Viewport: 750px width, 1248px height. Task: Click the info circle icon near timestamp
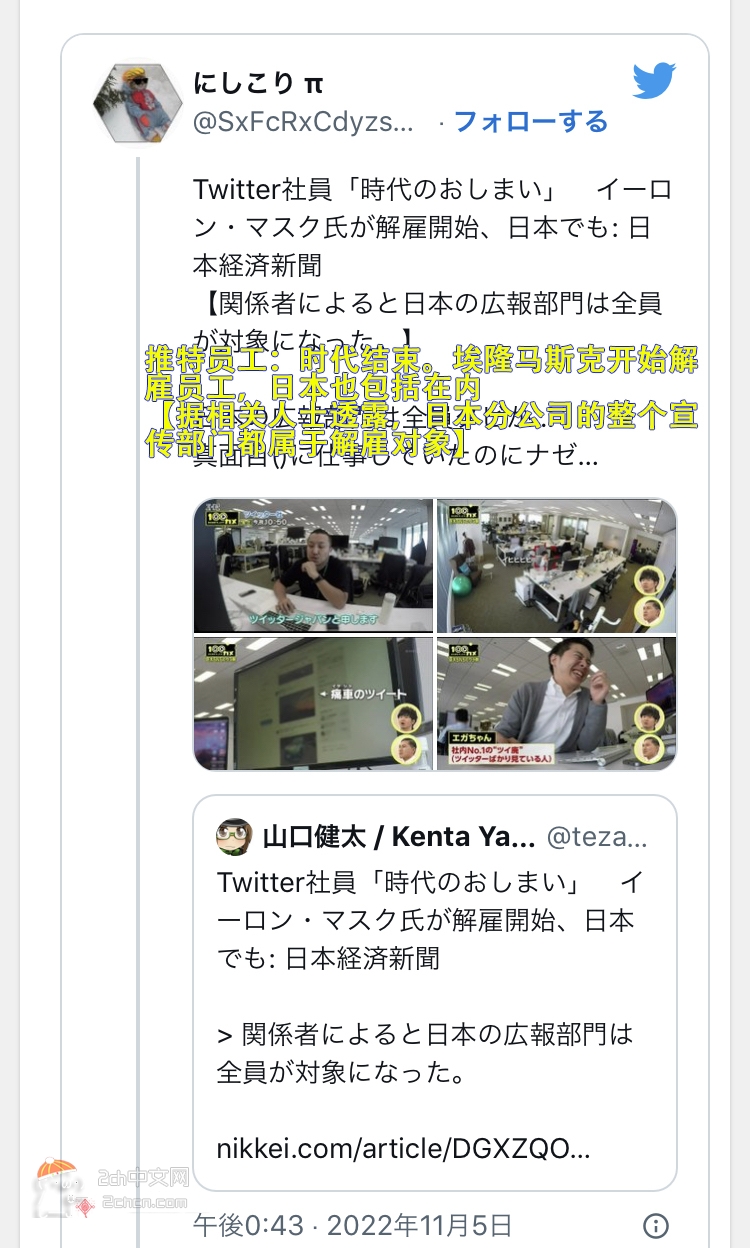pyautogui.click(x=655, y=1225)
